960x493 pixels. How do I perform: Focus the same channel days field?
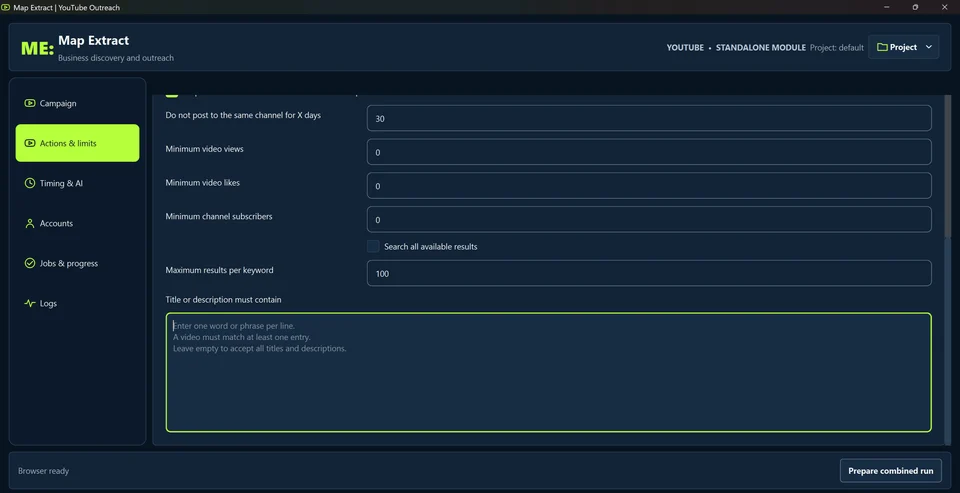pyautogui.click(x=649, y=118)
